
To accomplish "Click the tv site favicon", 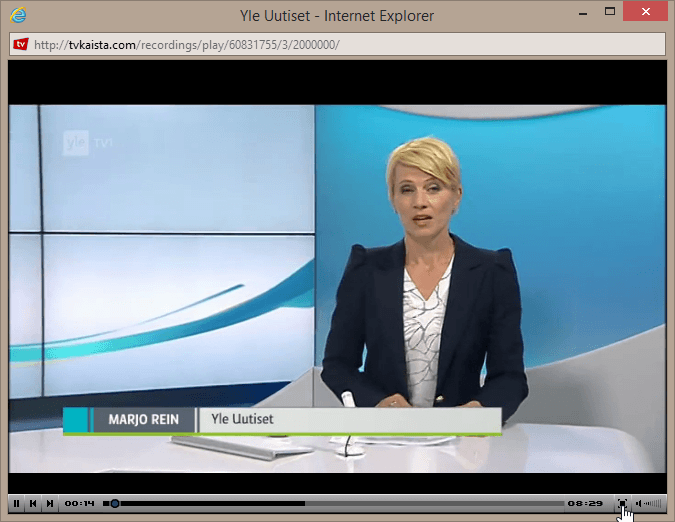I will click(21, 44).
